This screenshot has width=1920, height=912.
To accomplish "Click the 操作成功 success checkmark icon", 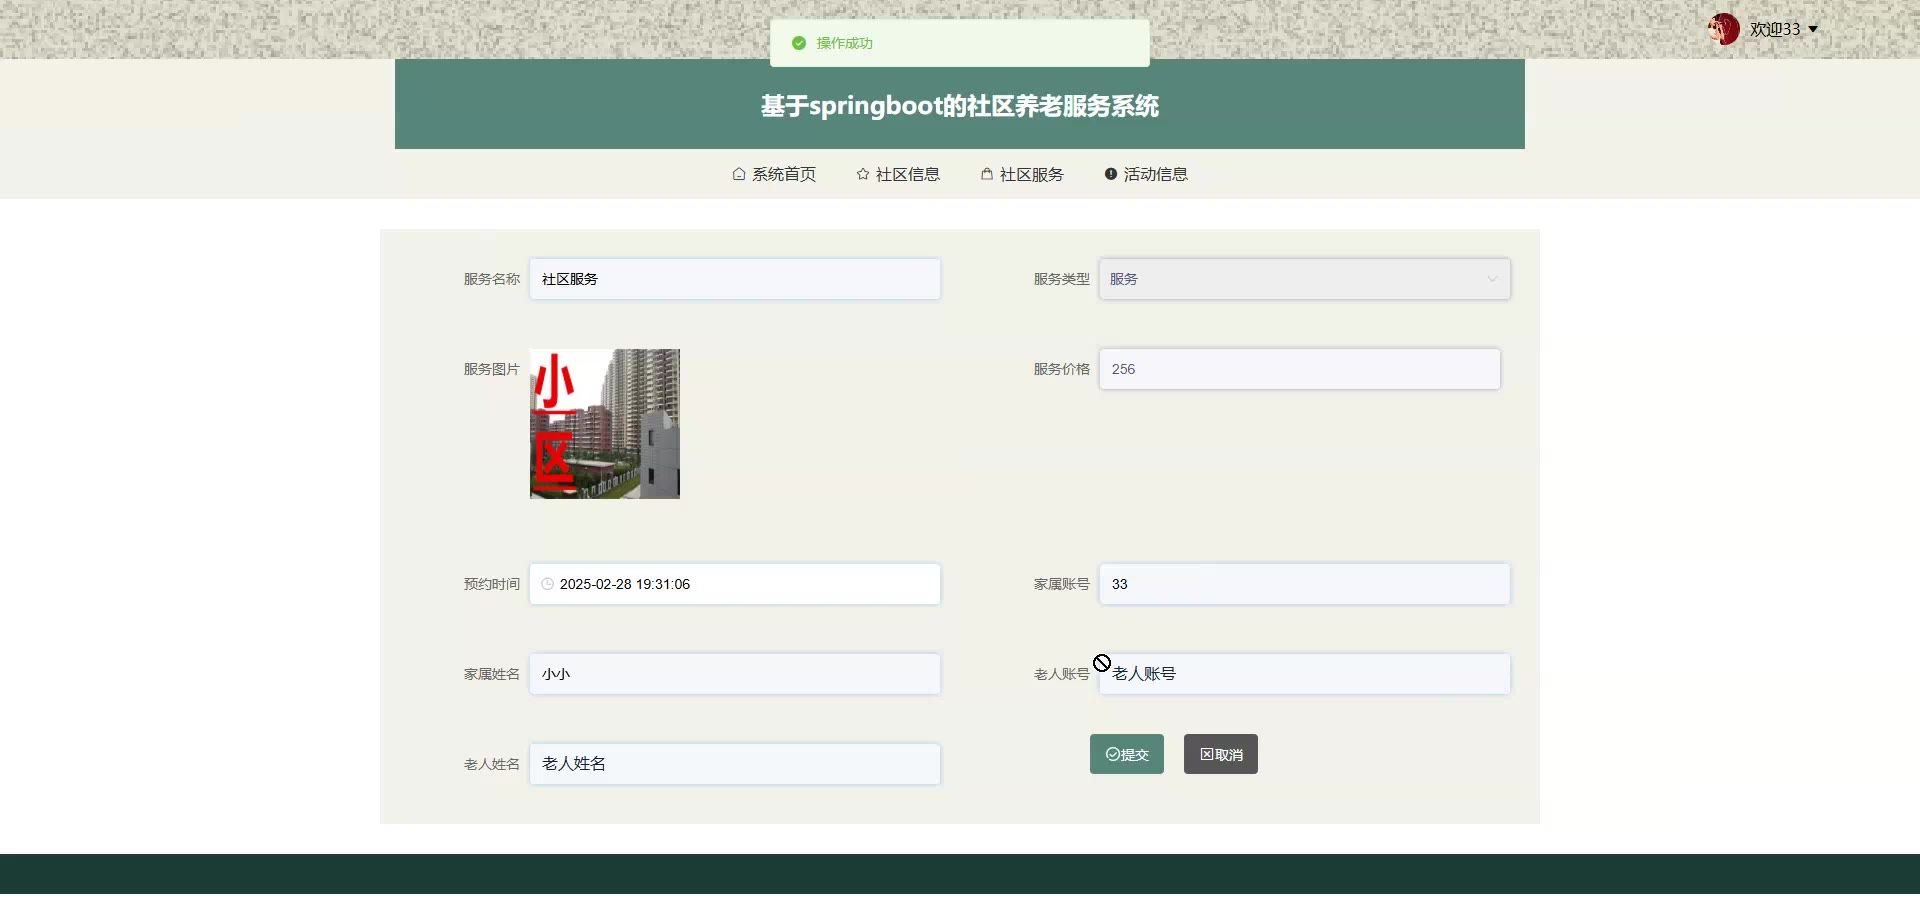I will point(799,43).
